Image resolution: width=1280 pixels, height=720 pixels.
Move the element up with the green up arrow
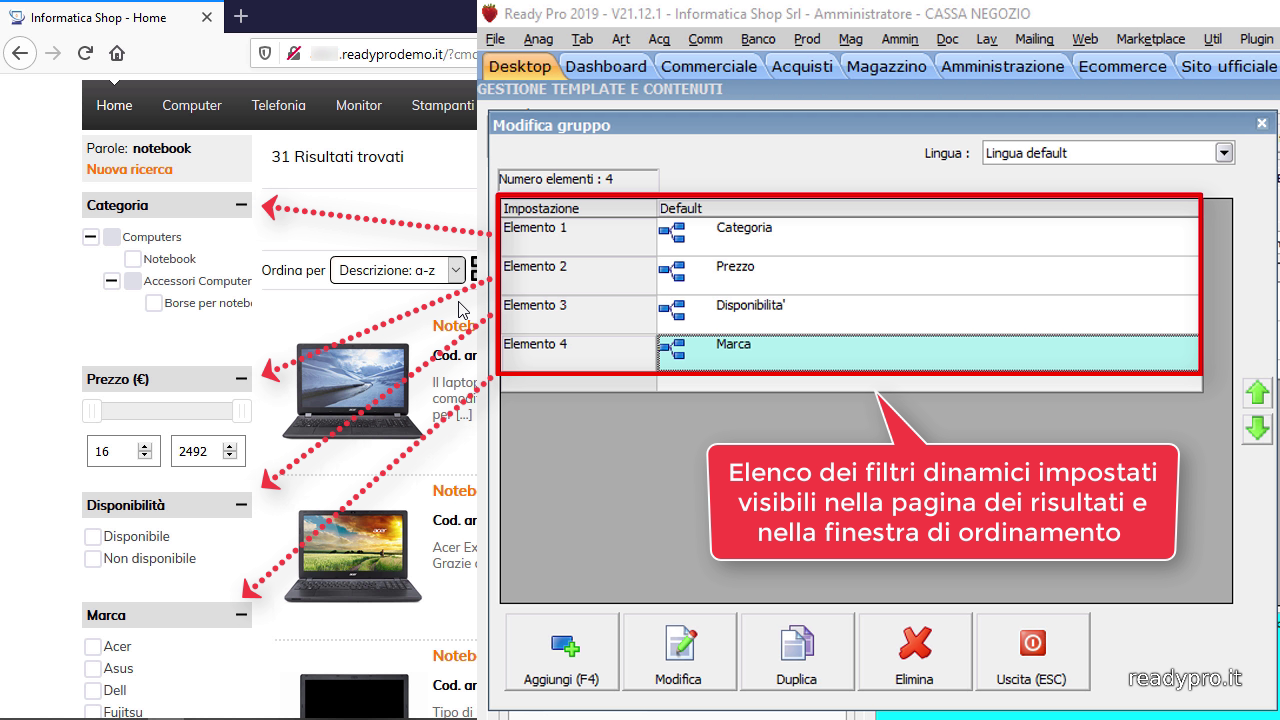pos(1257,393)
